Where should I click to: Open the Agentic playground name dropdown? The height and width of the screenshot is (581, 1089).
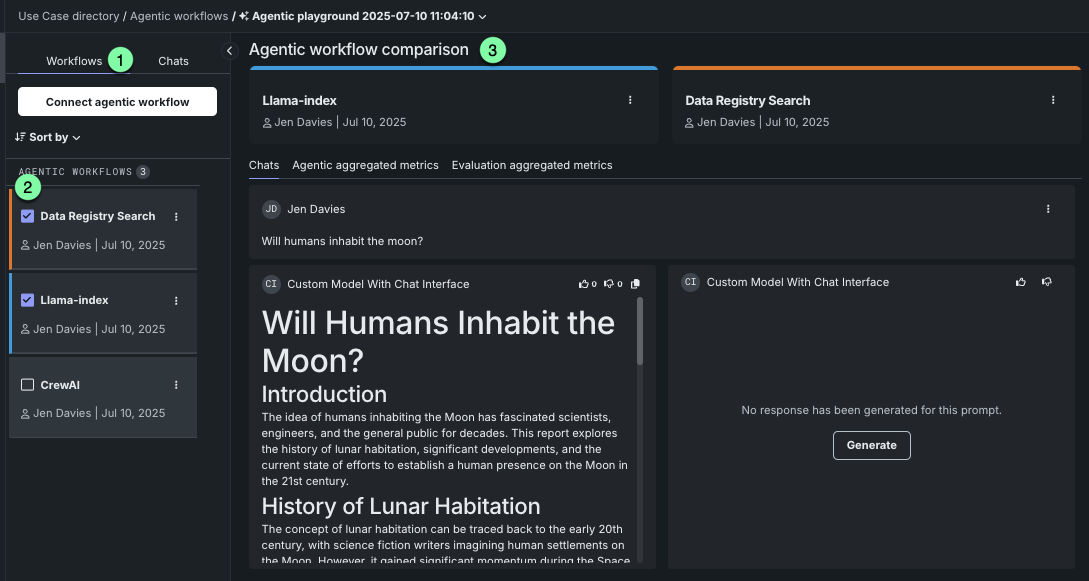click(483, 17)
